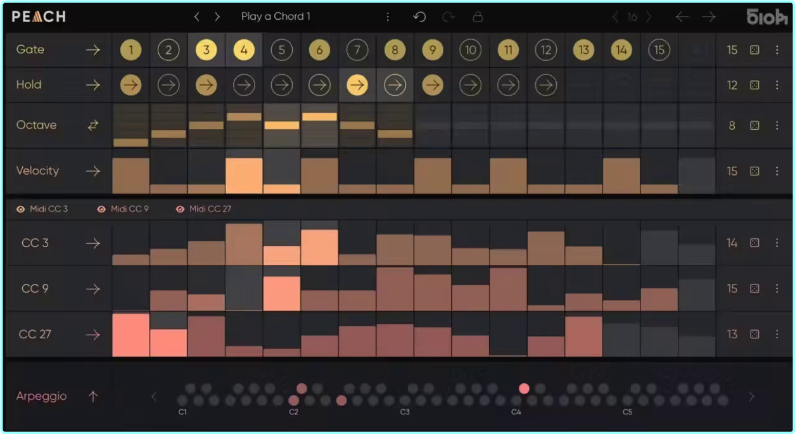This screenshot has width=795, height=434.
Task: Set Velocity bar for step 4
Action: tap(244, 175)
